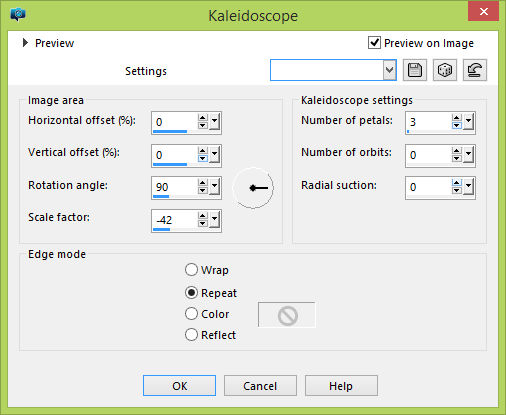Select the Color edge mode
The height and width of the screenshot is (415, 506).
(x=191, y=314)
